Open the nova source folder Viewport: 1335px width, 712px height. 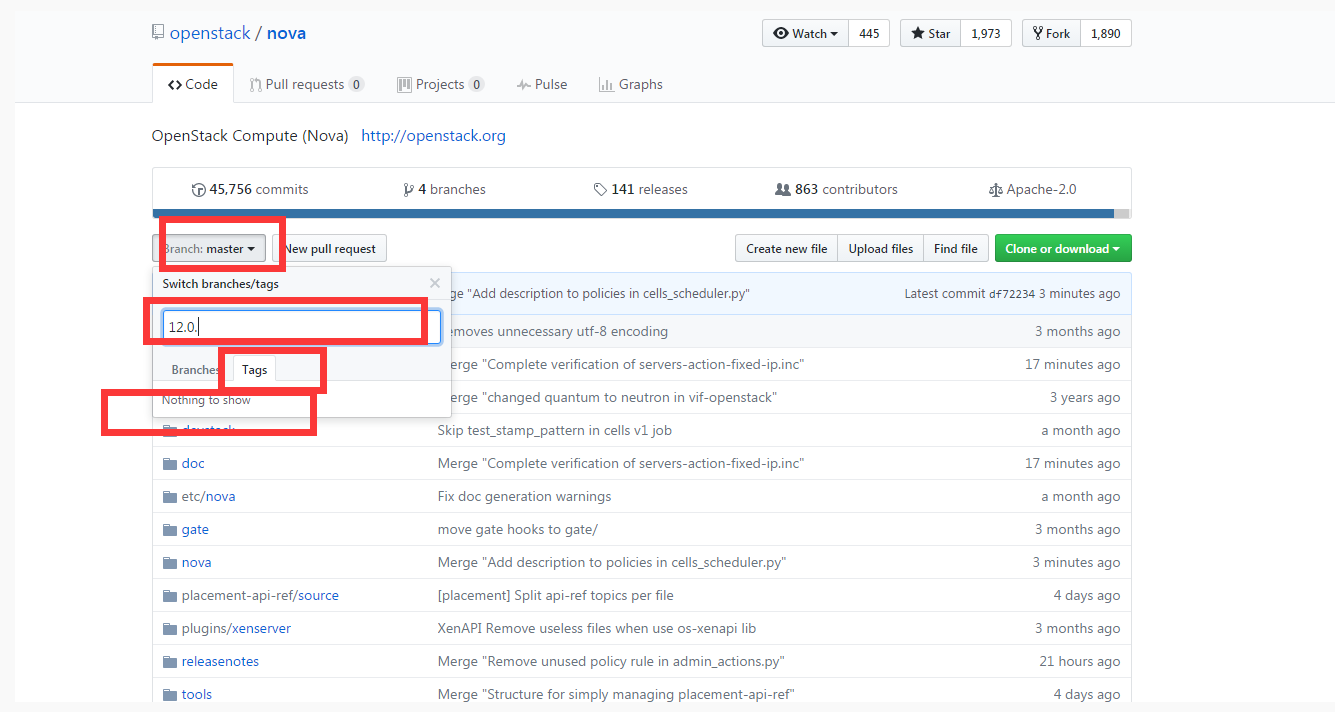[x=196, y=562]
